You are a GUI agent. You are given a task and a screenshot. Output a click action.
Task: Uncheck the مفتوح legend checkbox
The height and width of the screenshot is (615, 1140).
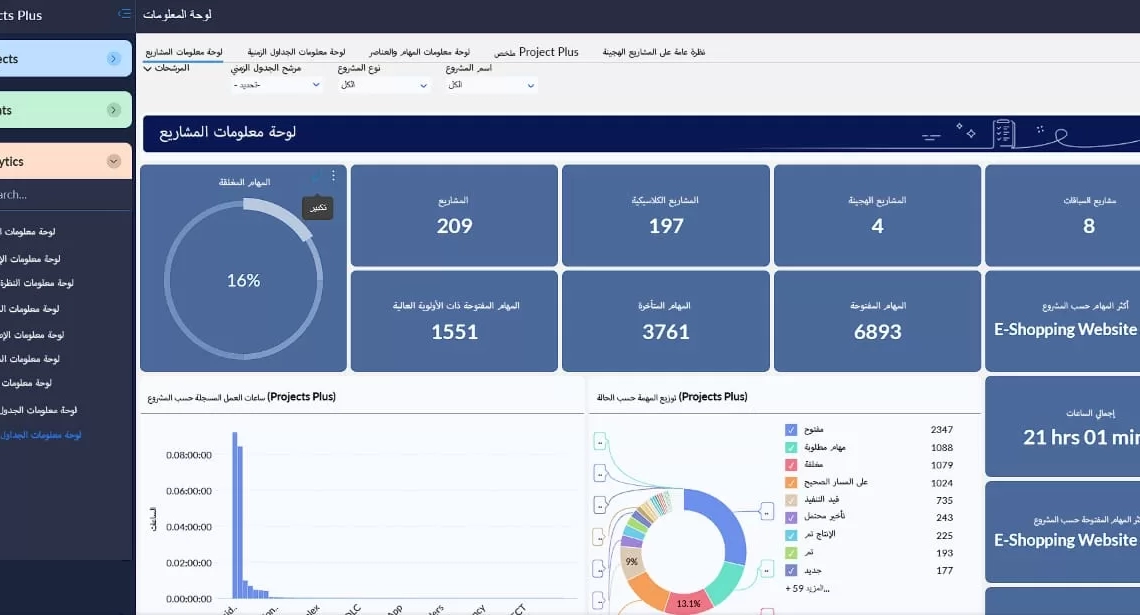(791, 430)
